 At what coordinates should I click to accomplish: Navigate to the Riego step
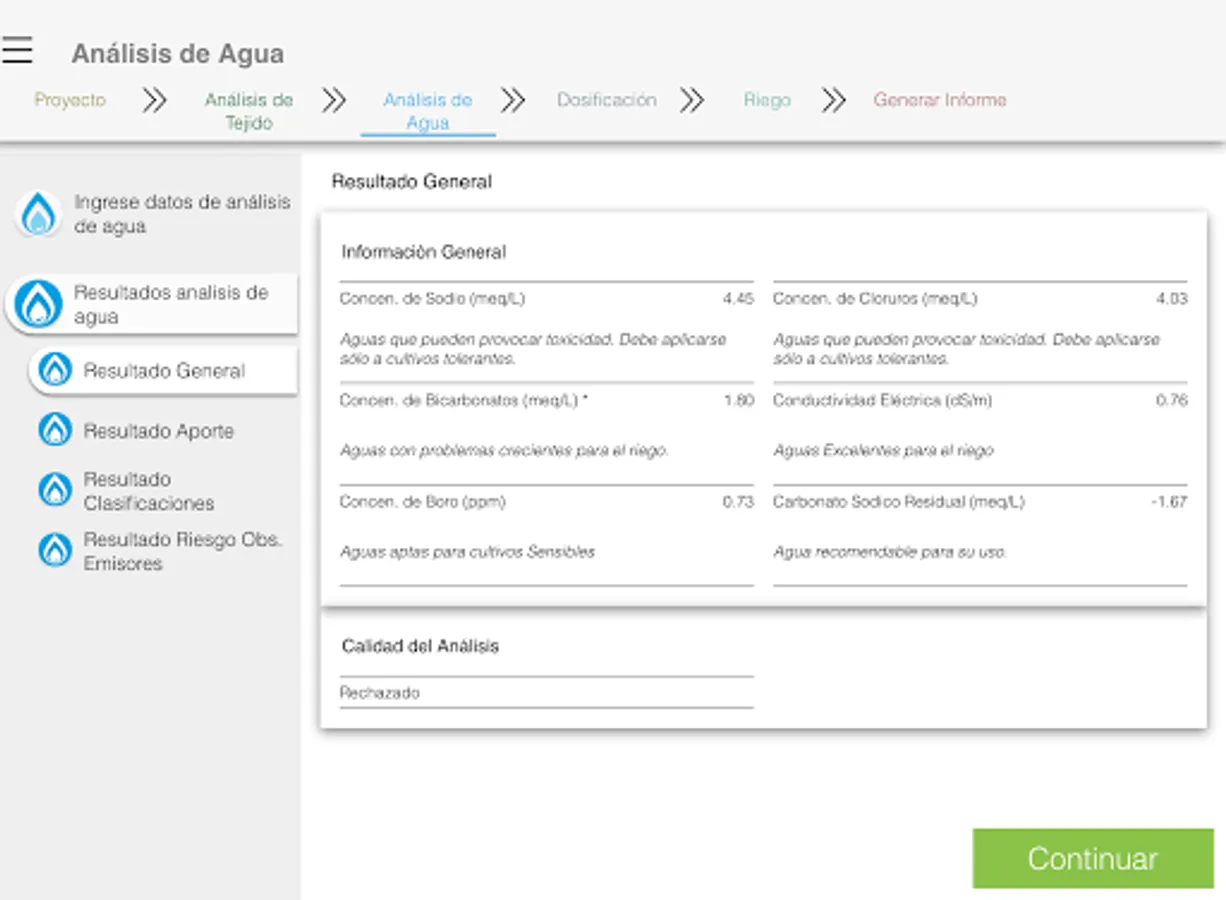point(767,100)
